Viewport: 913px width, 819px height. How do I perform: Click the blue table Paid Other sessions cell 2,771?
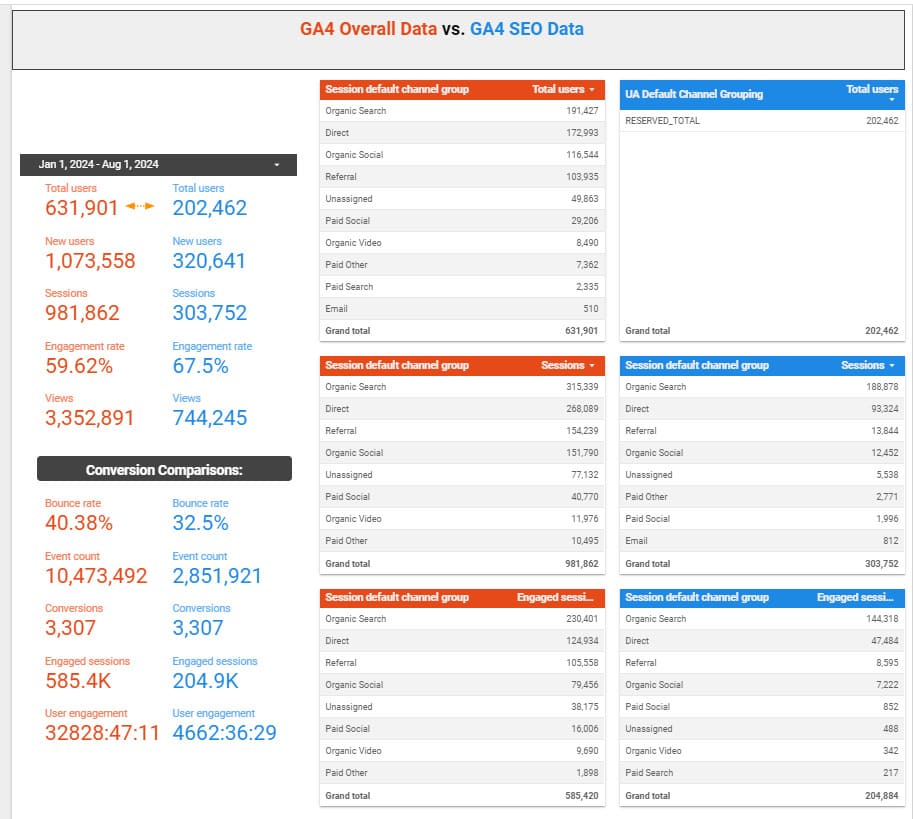[x=887, y=497]
